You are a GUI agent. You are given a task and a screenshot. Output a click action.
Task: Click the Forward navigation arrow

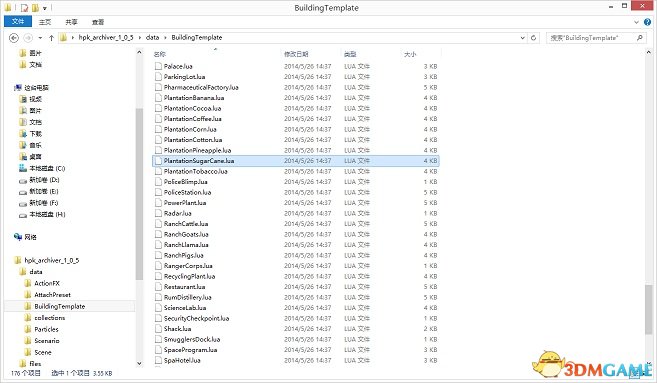(x=28, y=38)
